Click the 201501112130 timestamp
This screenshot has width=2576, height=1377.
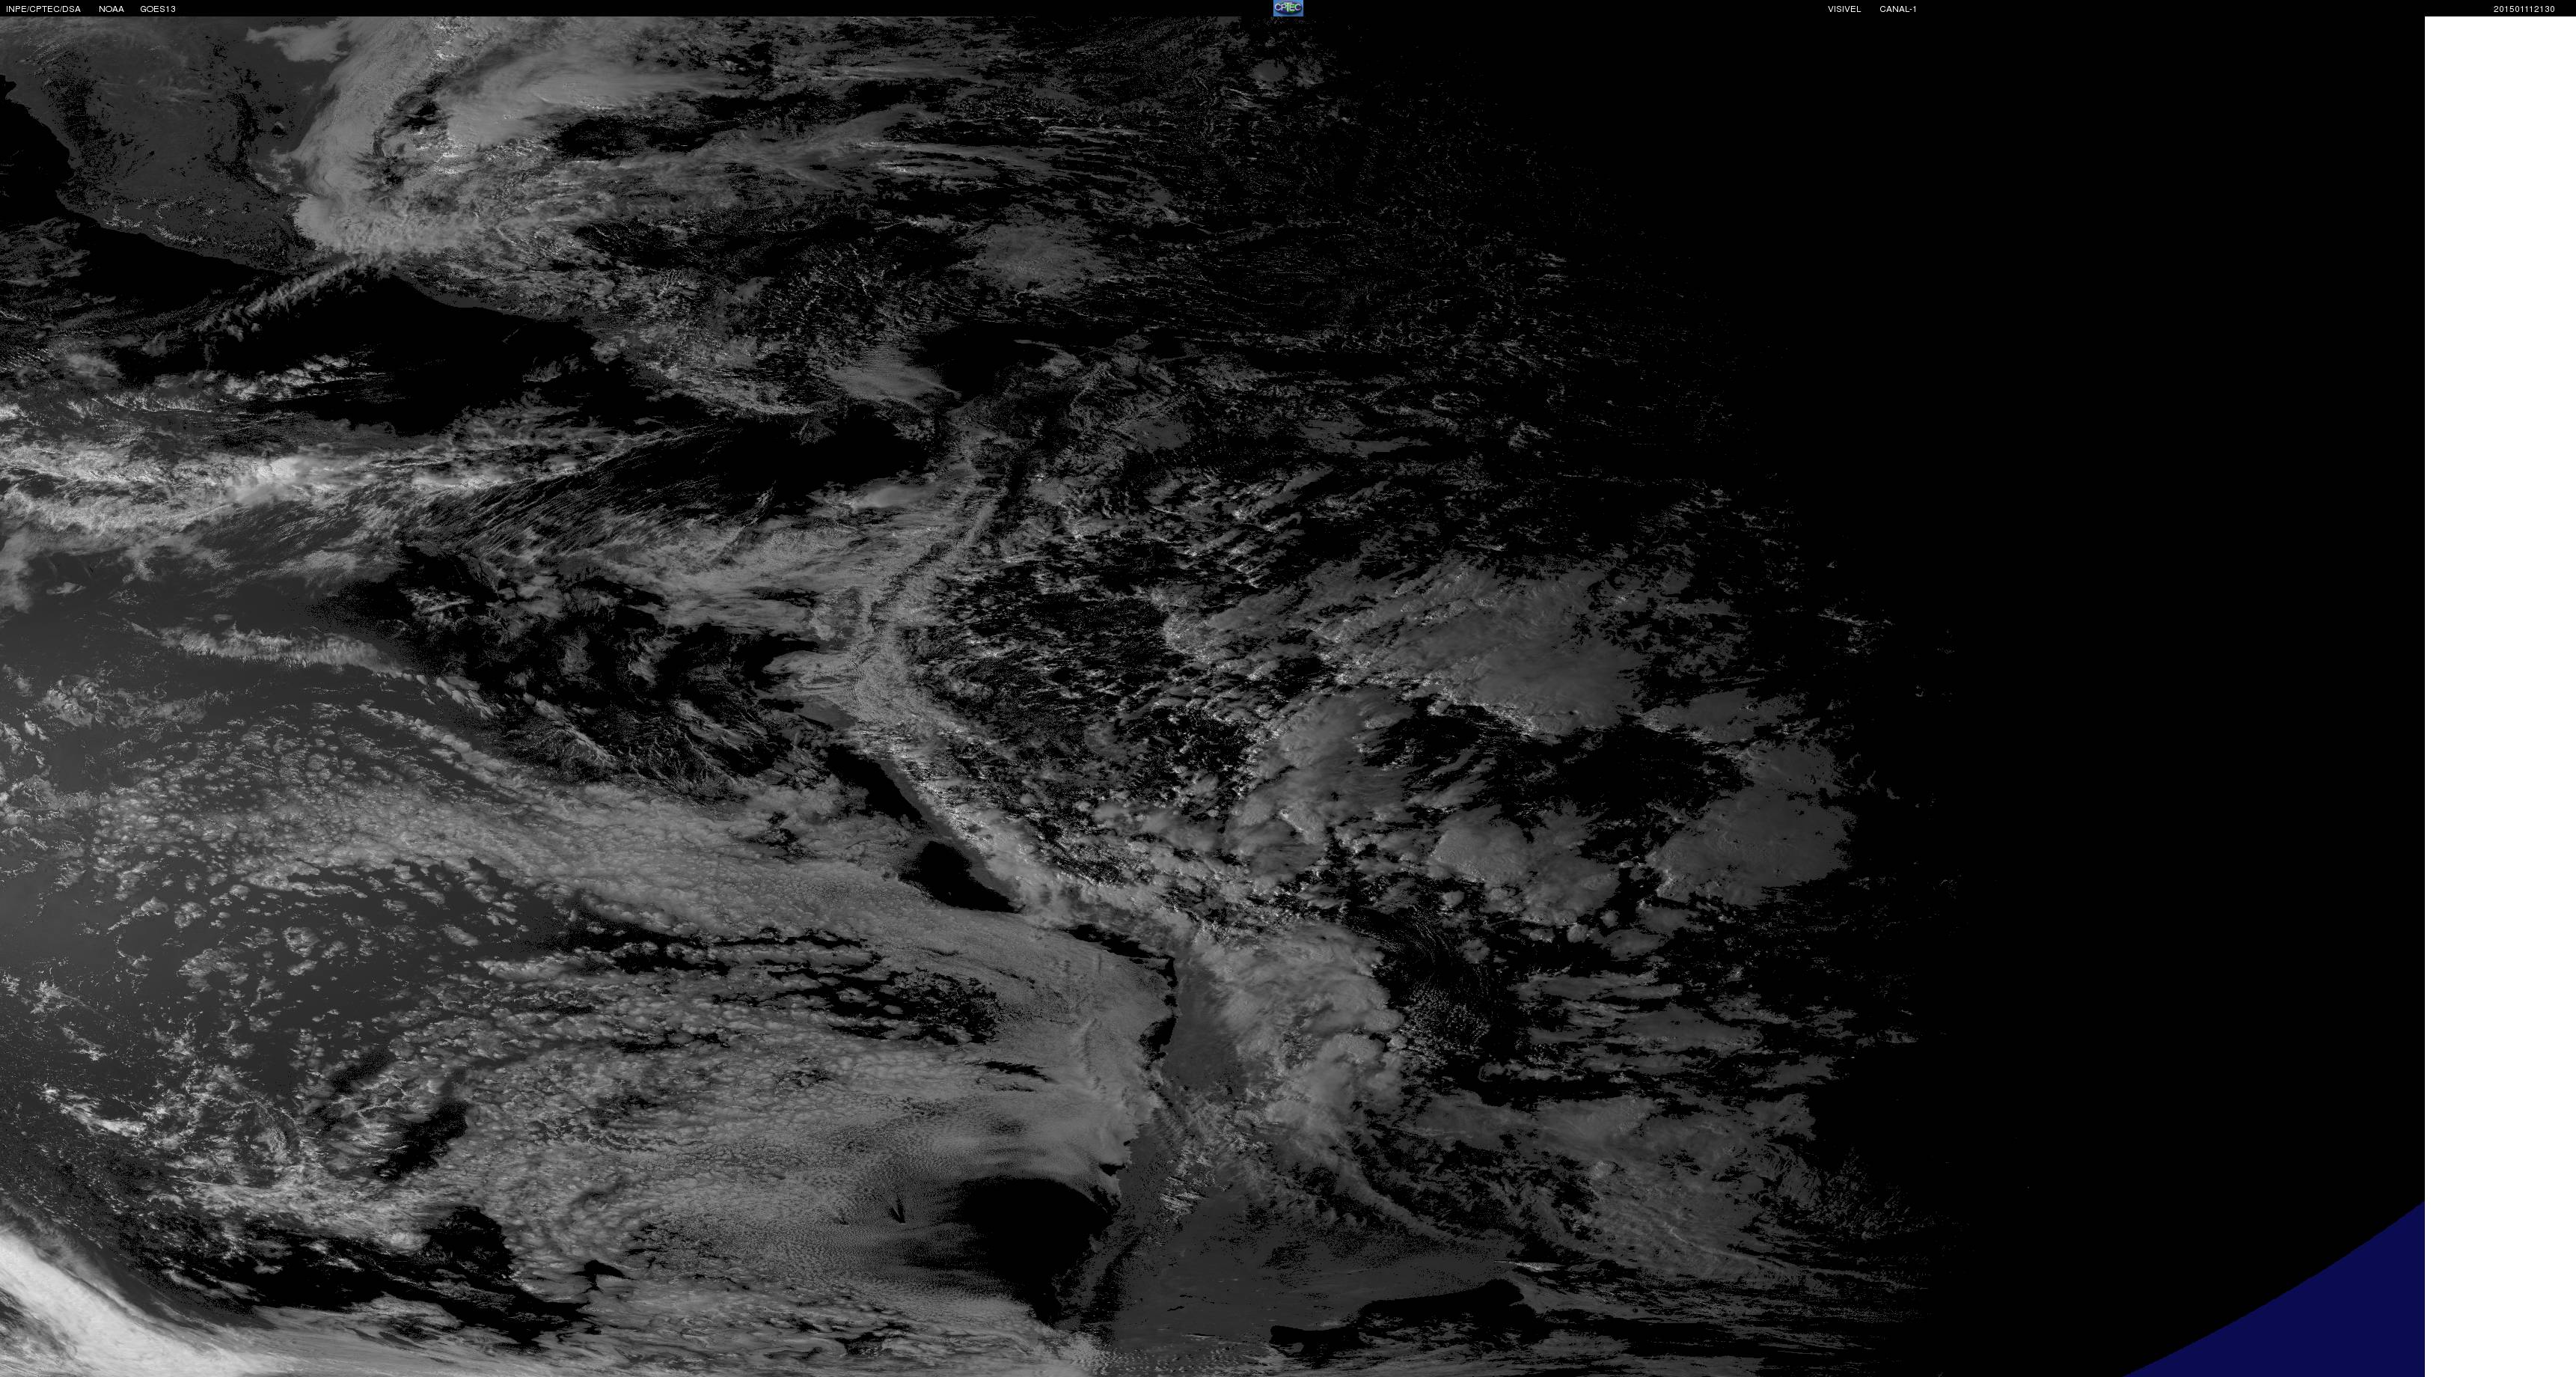2524,9
